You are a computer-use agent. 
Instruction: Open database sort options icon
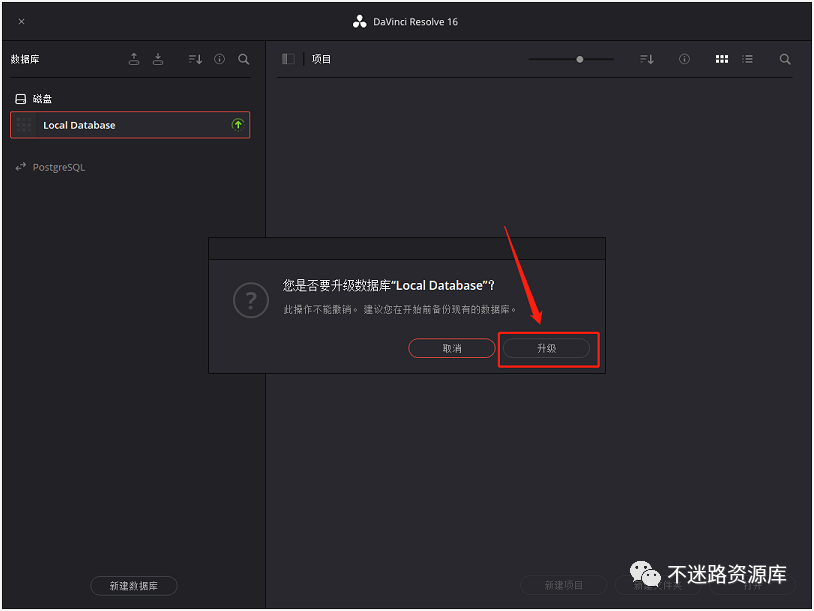coord(195,59)
